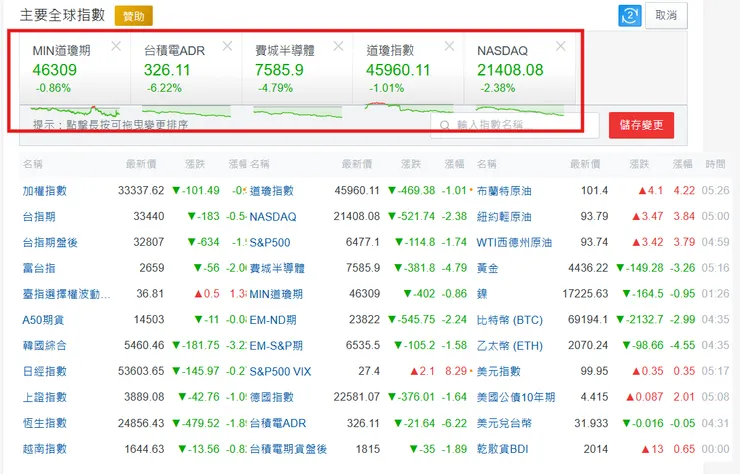Remove the 費城半導體 card
This screenshot has width=740, height=474.
pyautogui.click(x=338, y=46)
